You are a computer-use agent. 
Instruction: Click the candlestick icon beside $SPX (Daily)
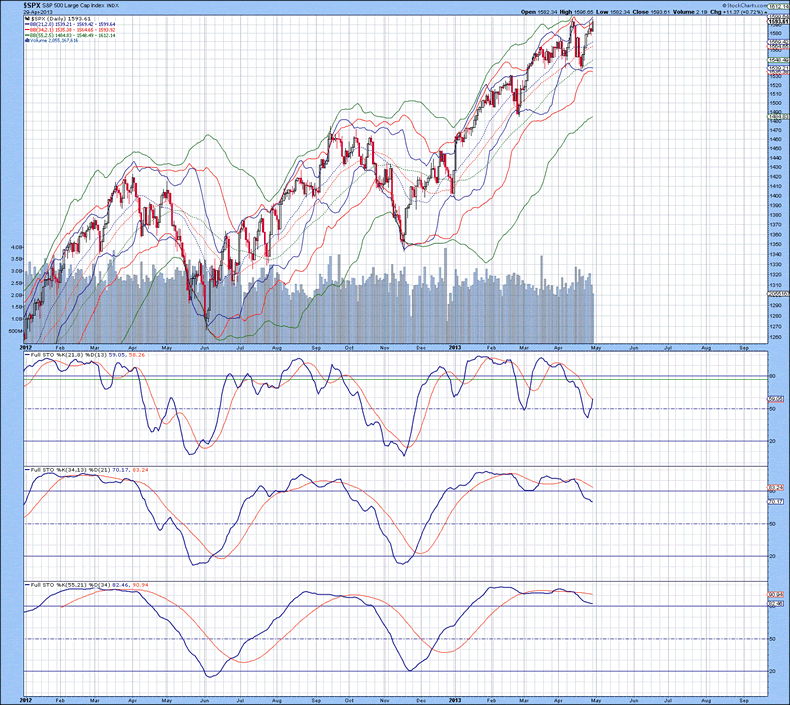[27, 19]
